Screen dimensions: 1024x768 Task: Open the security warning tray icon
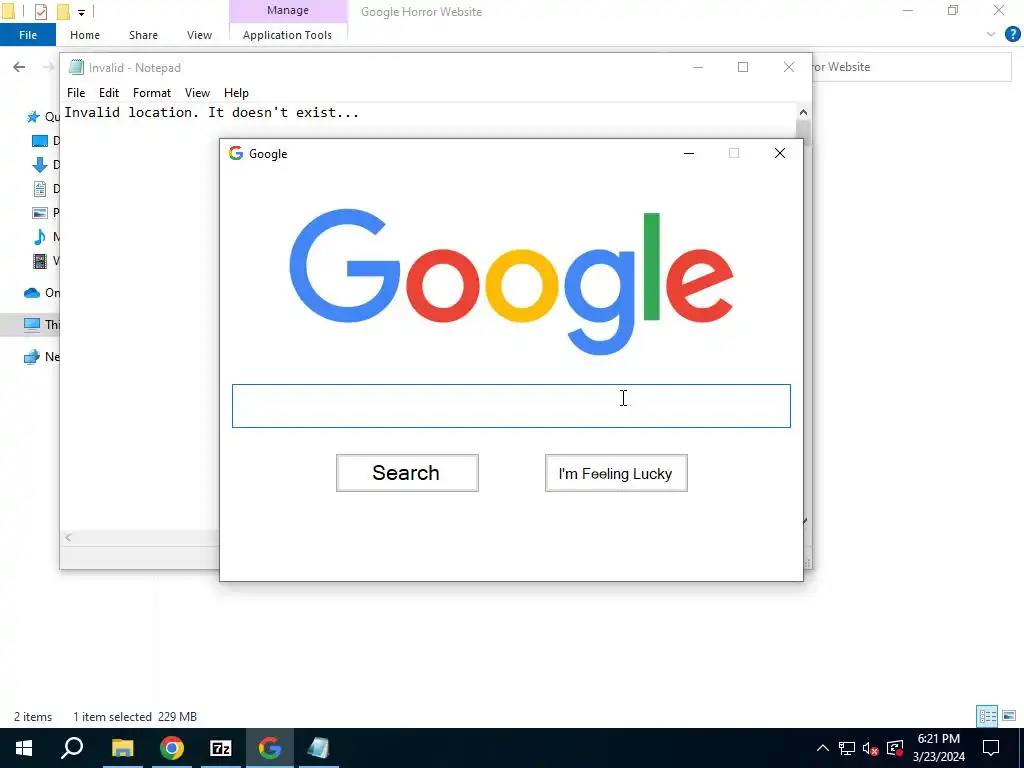[895, 748]
